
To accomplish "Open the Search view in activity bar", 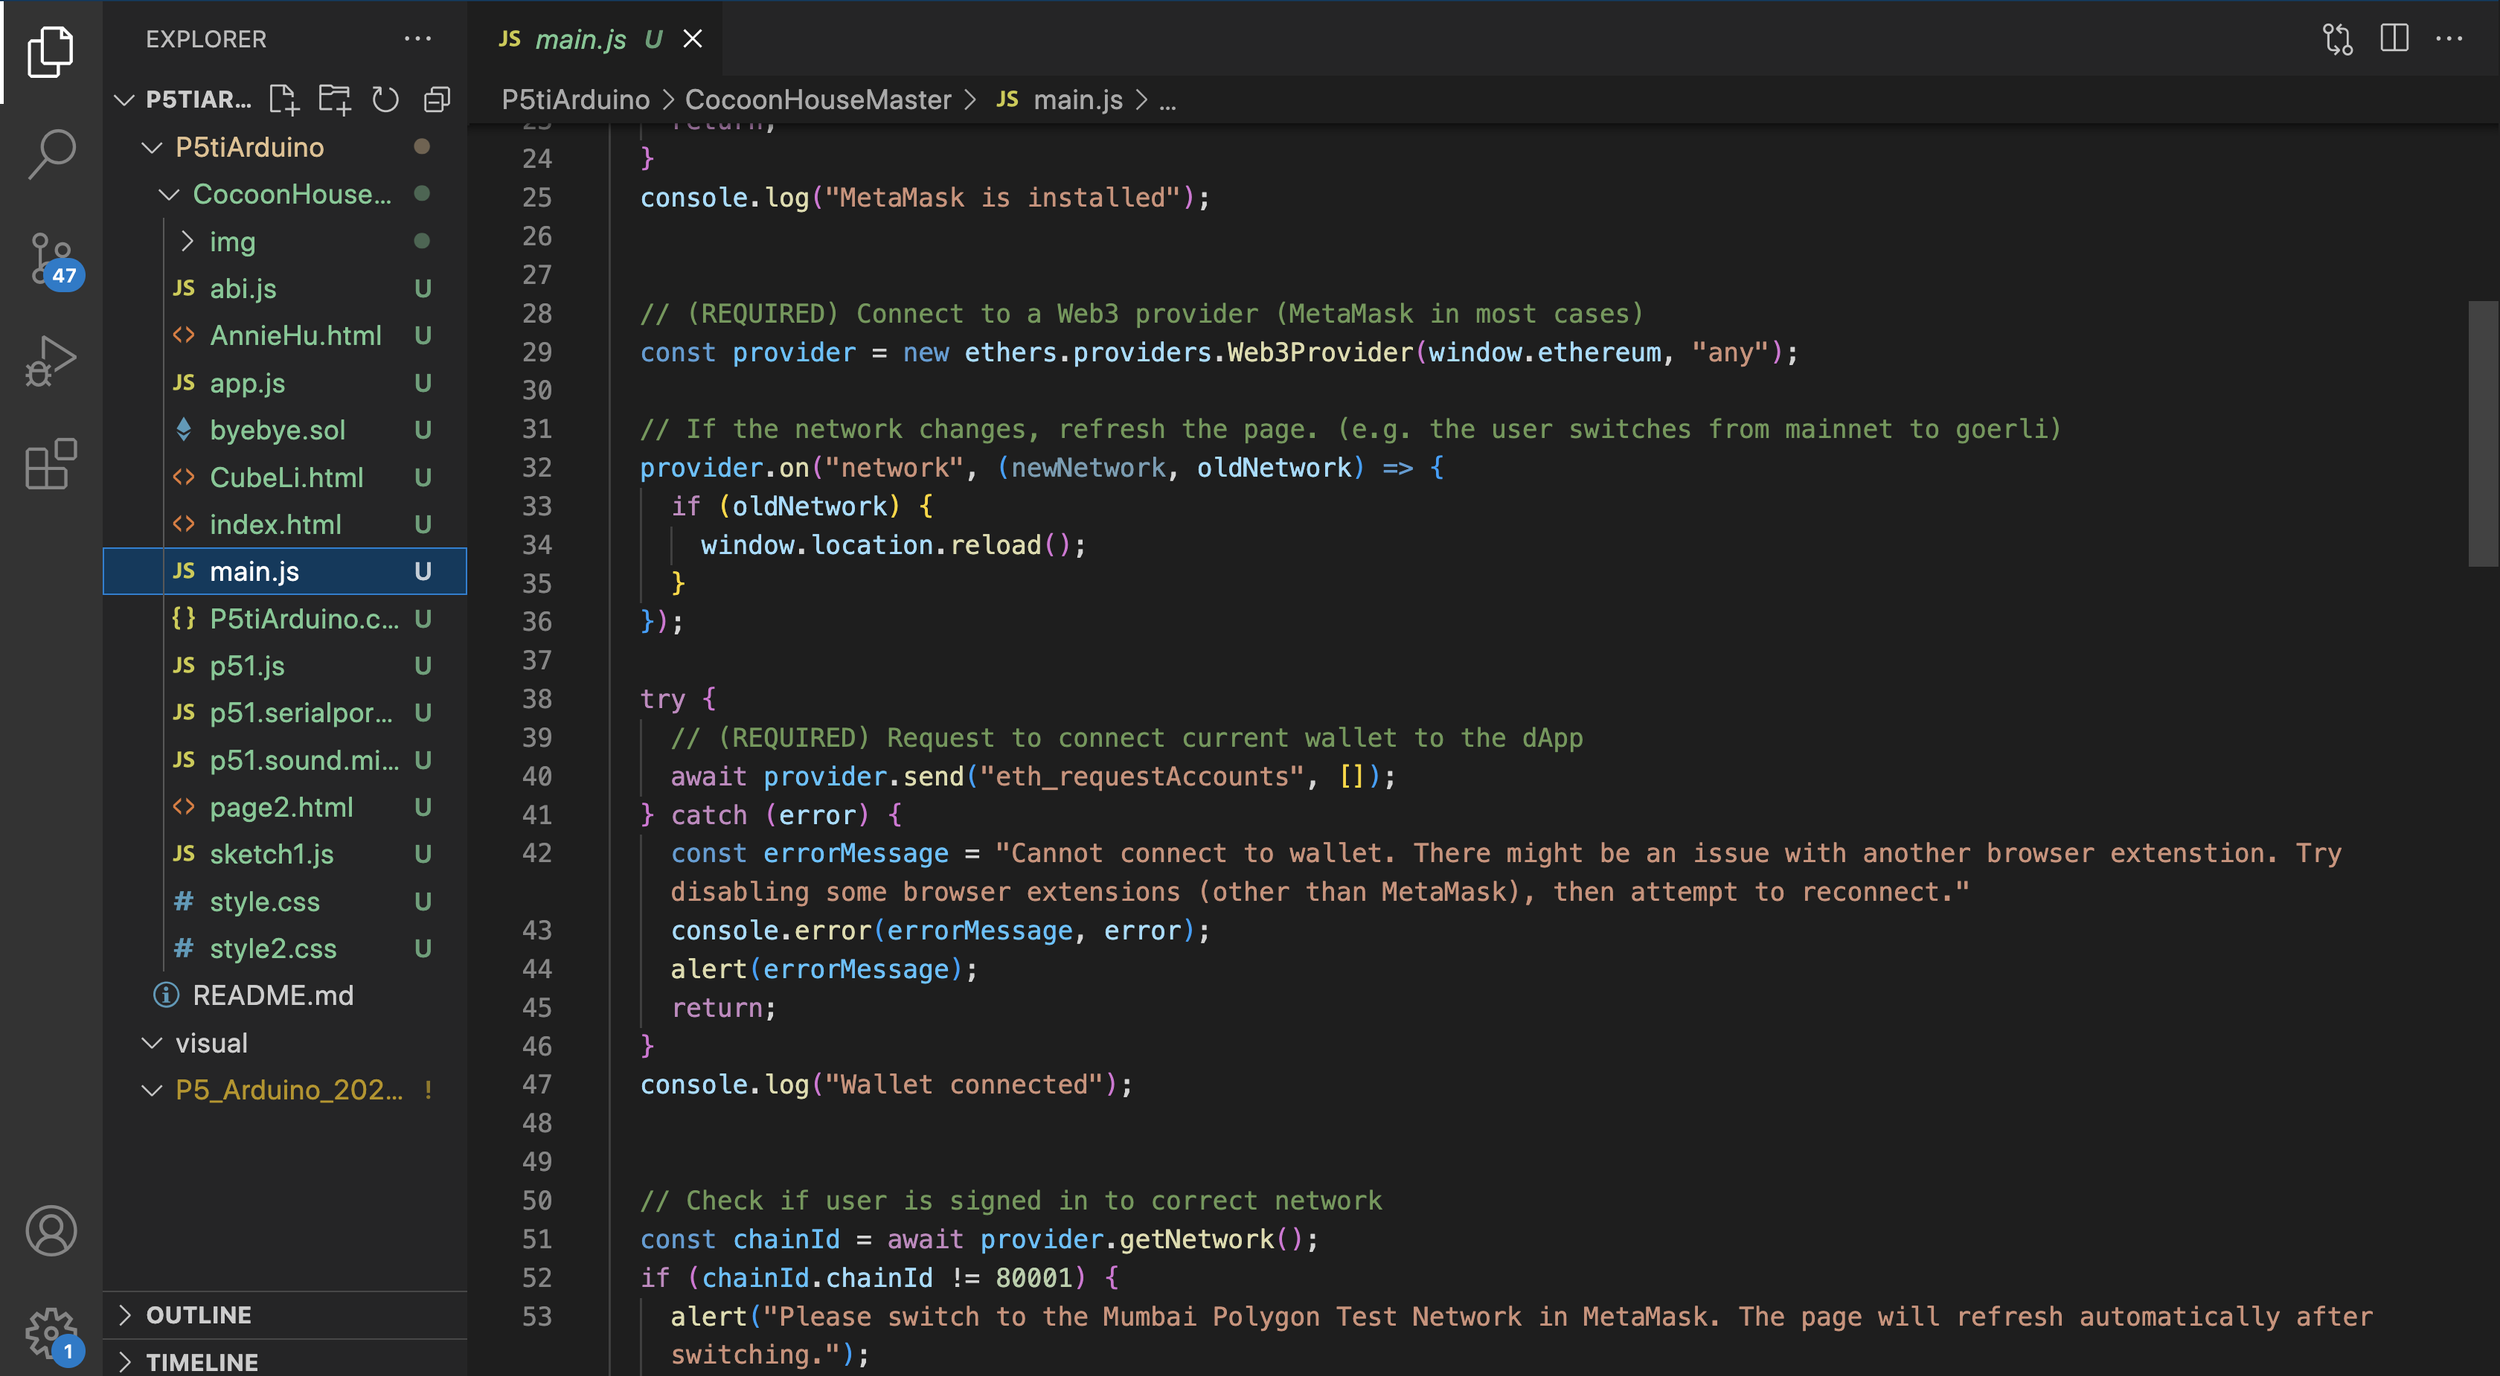I will [51, 154].
